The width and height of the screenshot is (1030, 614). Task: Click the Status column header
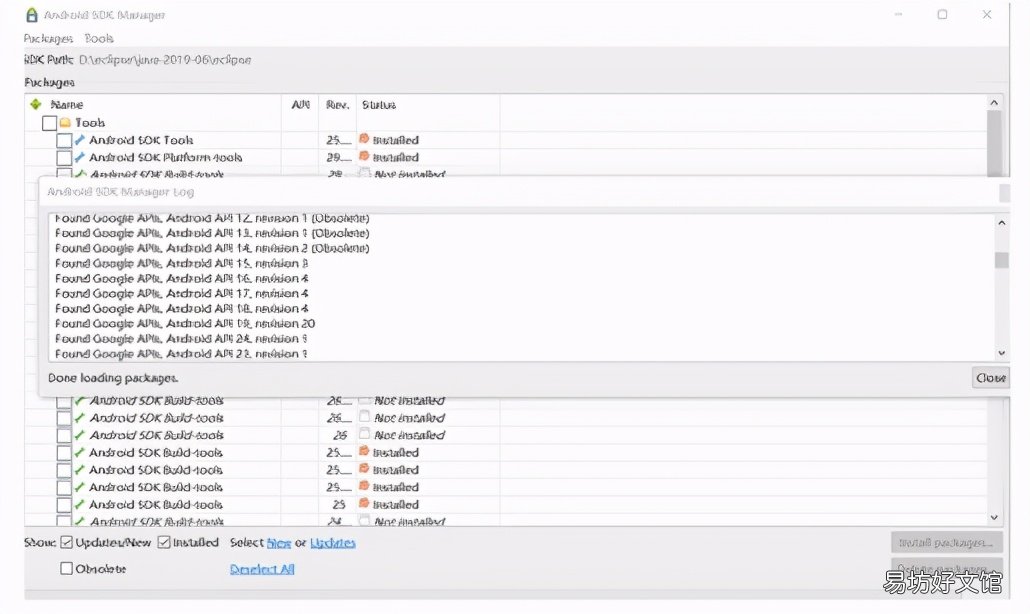(379, 104)
